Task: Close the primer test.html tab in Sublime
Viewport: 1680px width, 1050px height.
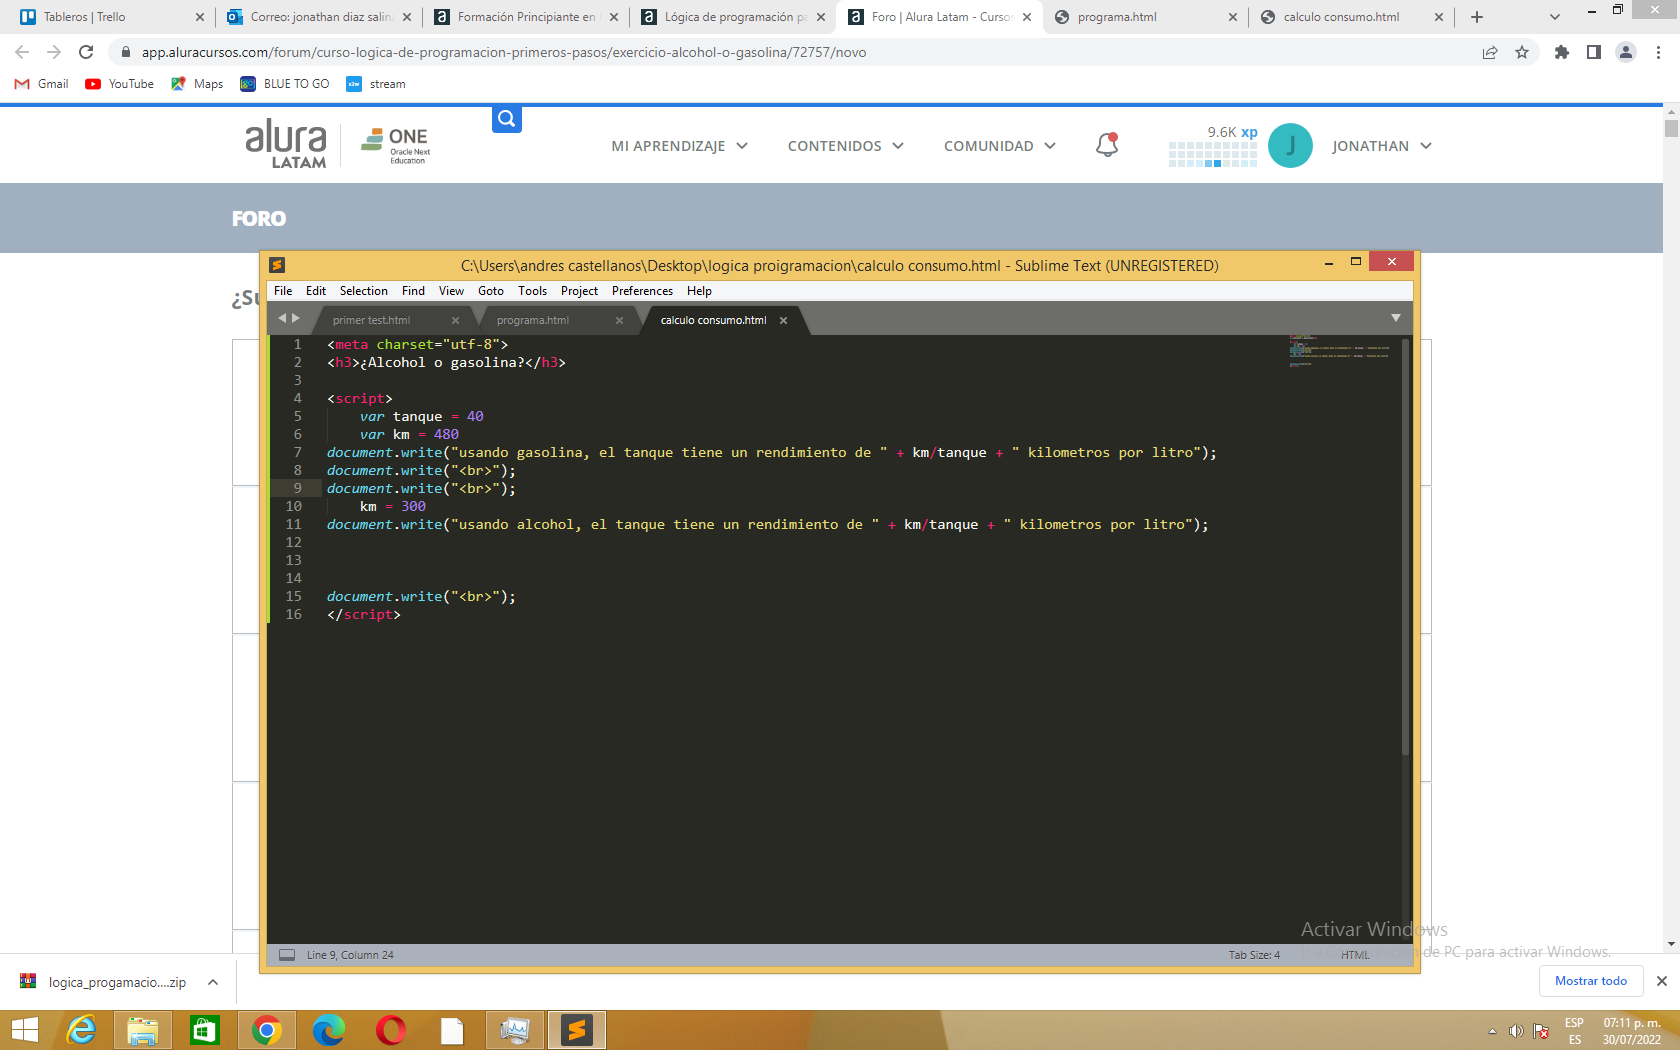Action: 455,321
